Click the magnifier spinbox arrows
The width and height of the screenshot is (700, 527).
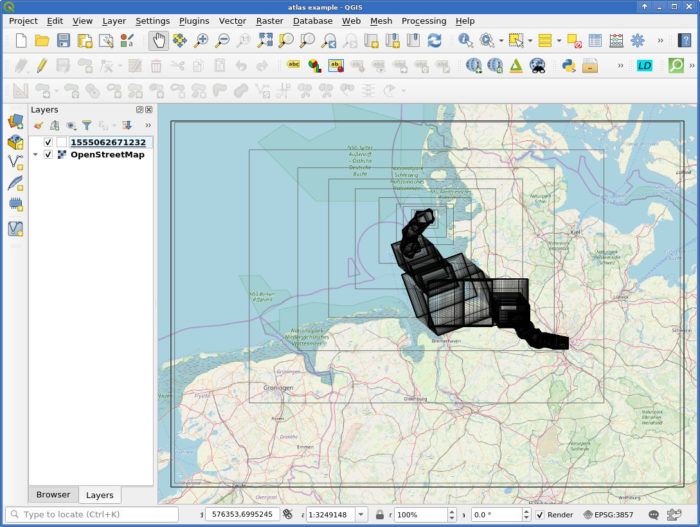[452, 515]
